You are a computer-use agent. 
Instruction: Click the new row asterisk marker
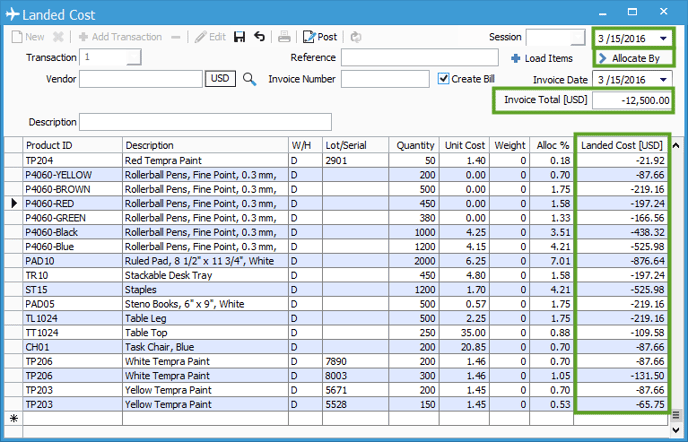click(14, 418)
